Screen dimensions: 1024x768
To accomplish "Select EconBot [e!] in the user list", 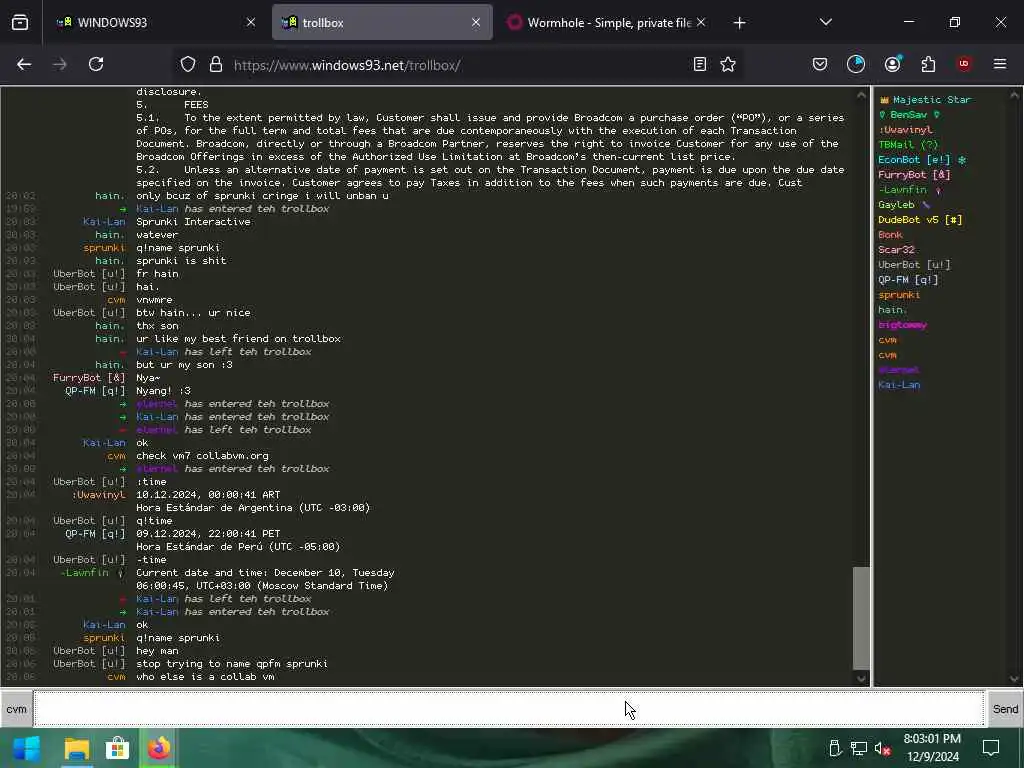I will 922,159.
